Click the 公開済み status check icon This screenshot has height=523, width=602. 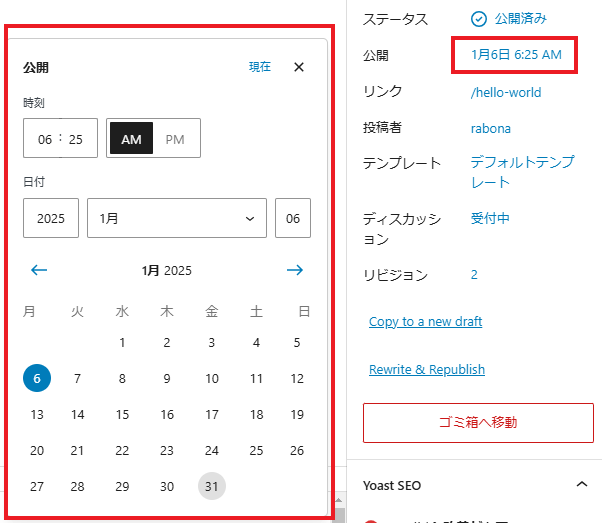tap(478, 18)
